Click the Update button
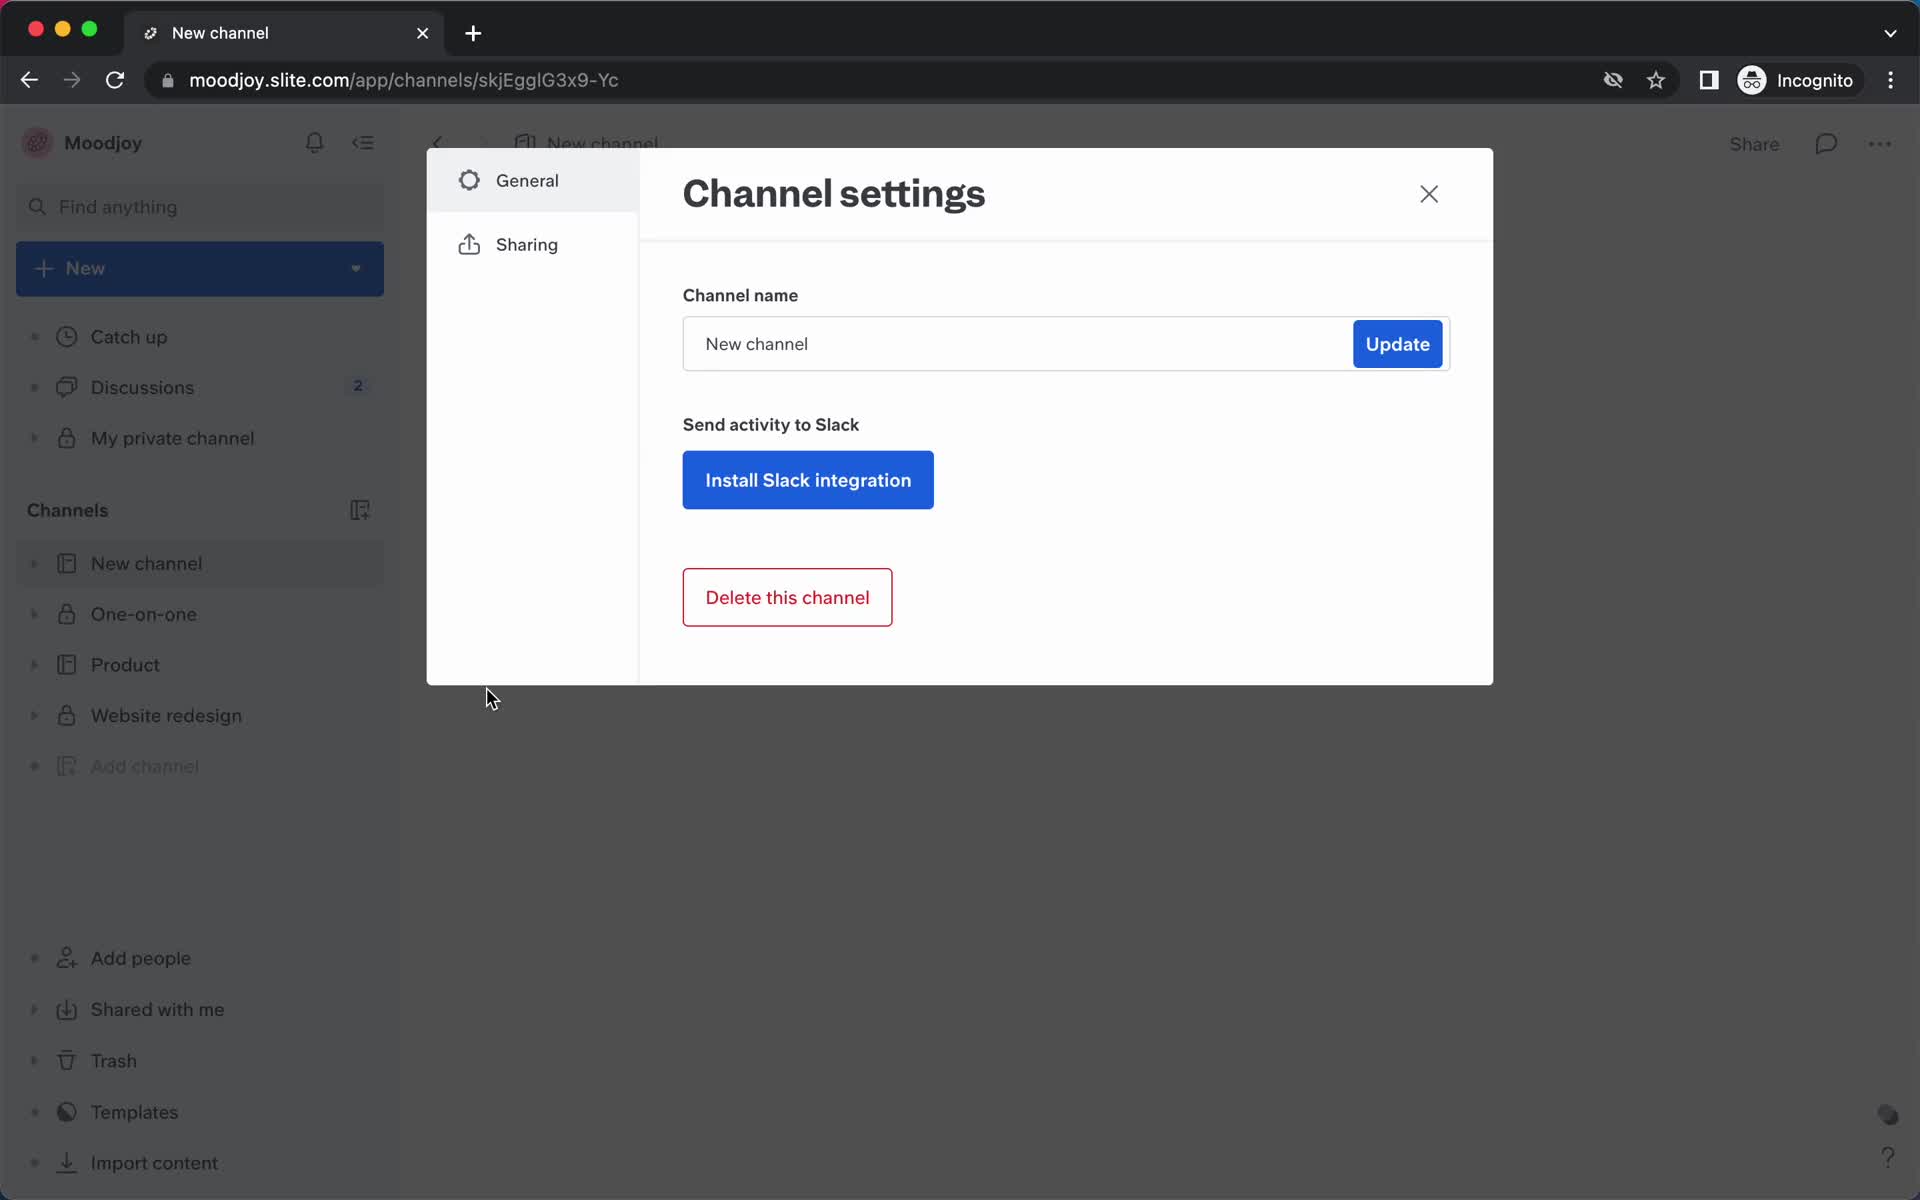The width and height of the screenshot is (1920, 1200). (1397, 344)
